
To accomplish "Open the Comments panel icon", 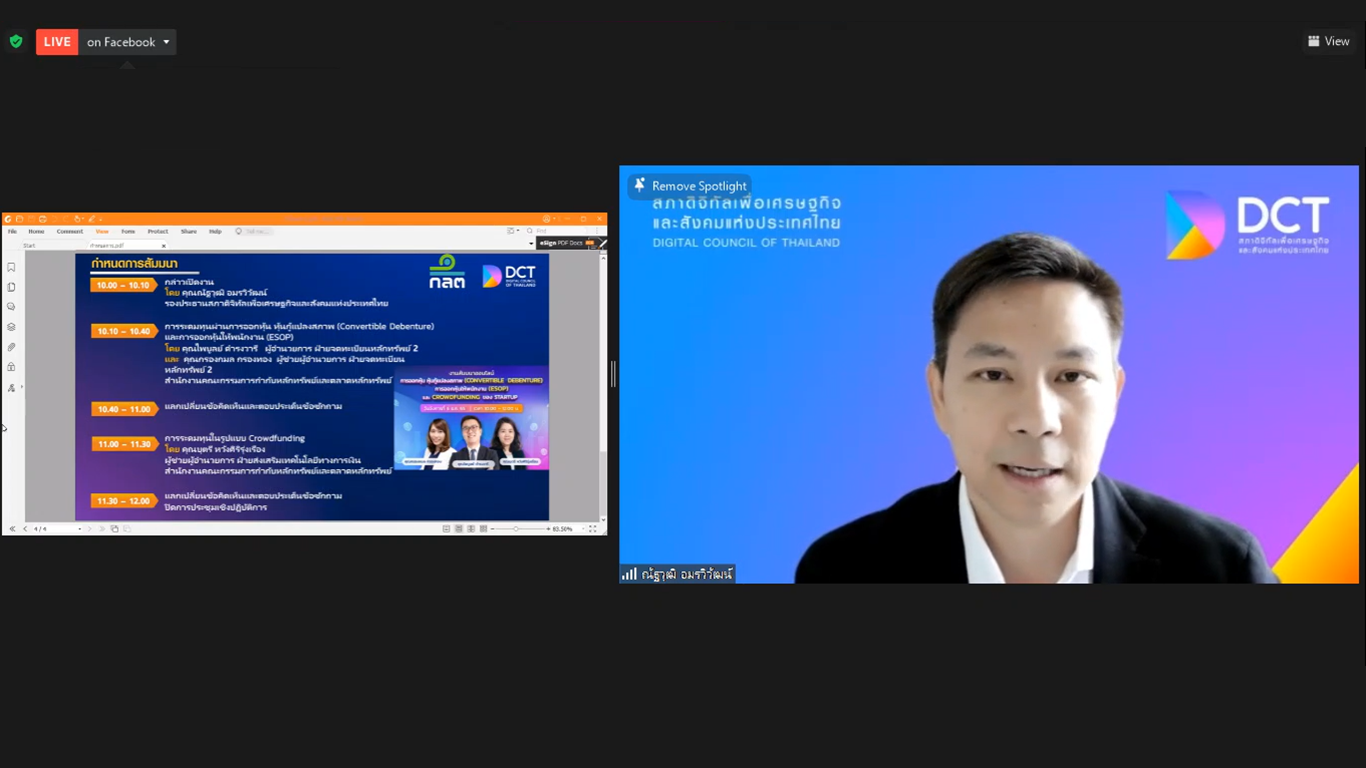I will pos(11,307).
